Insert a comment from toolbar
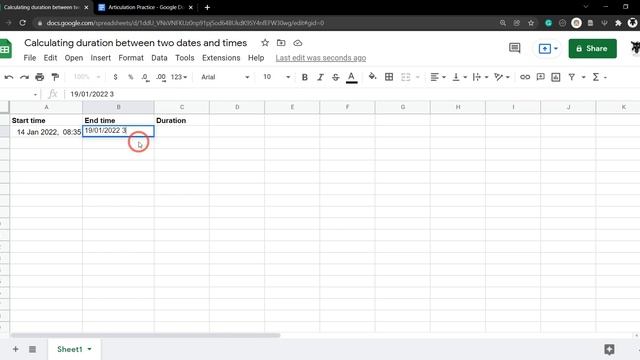The height and width of the screenshot is (360, 640). coord(540,77)
